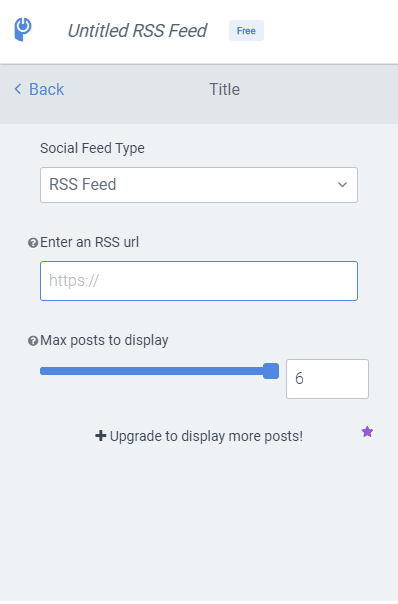Open help icon beside Max posts to display
398x604 pixels.
(x=33, y=341)
